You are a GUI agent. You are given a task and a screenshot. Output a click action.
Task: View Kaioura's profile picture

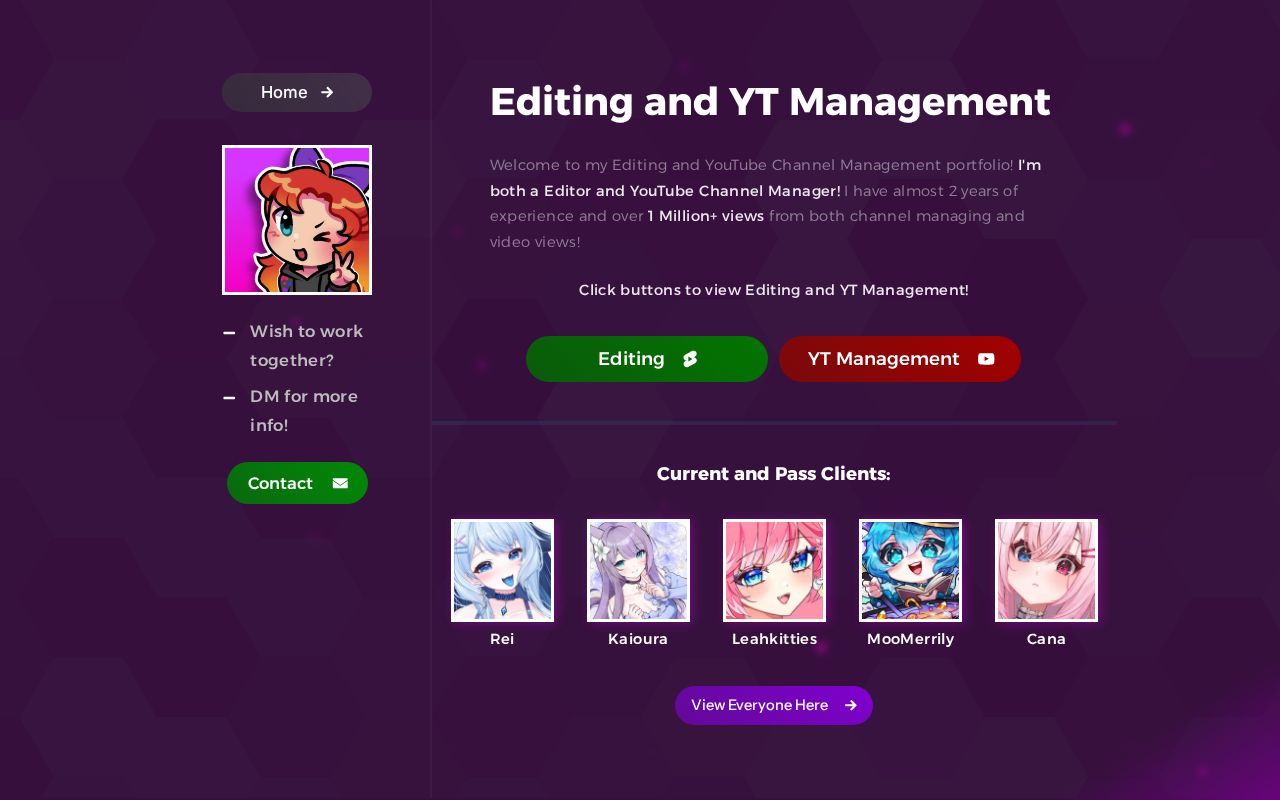[x=638, y=570]
